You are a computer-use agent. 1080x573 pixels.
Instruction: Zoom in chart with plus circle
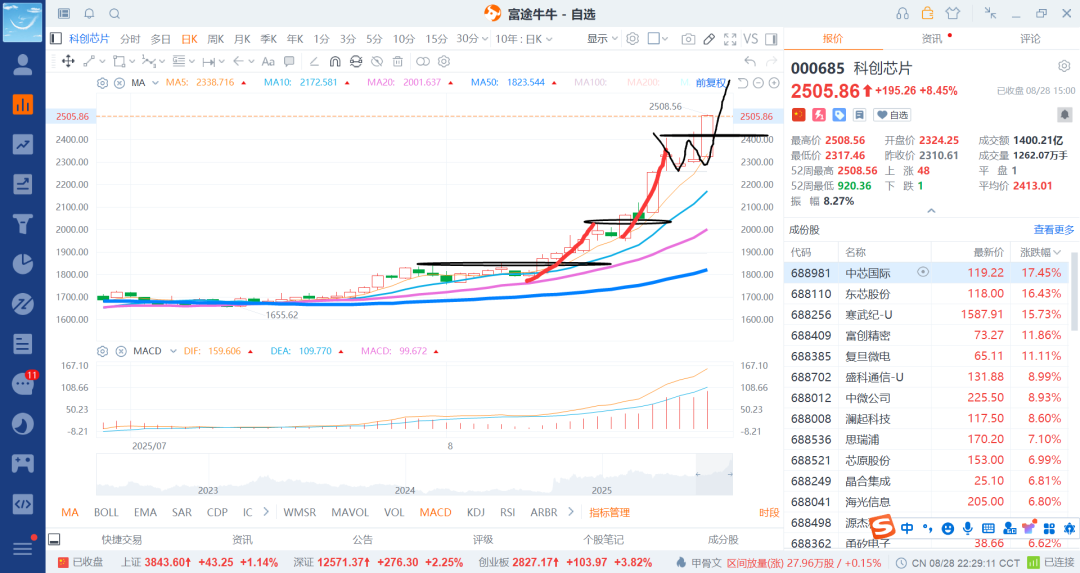(774, 83)
